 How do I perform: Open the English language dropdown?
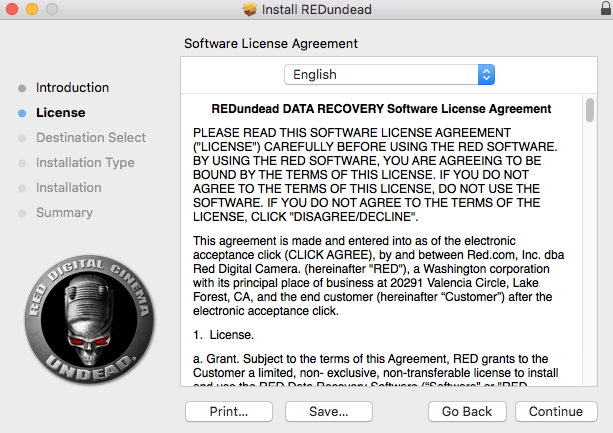tap(389, 75)
